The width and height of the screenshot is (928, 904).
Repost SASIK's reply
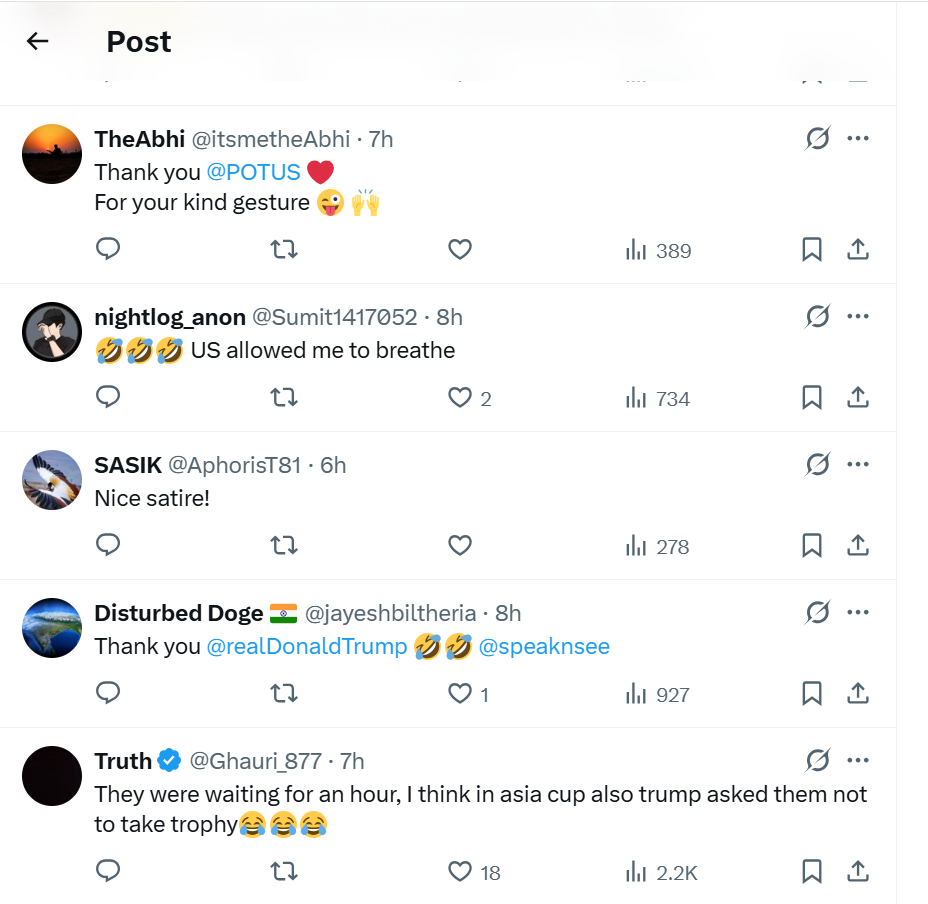[x=284, y=546]
